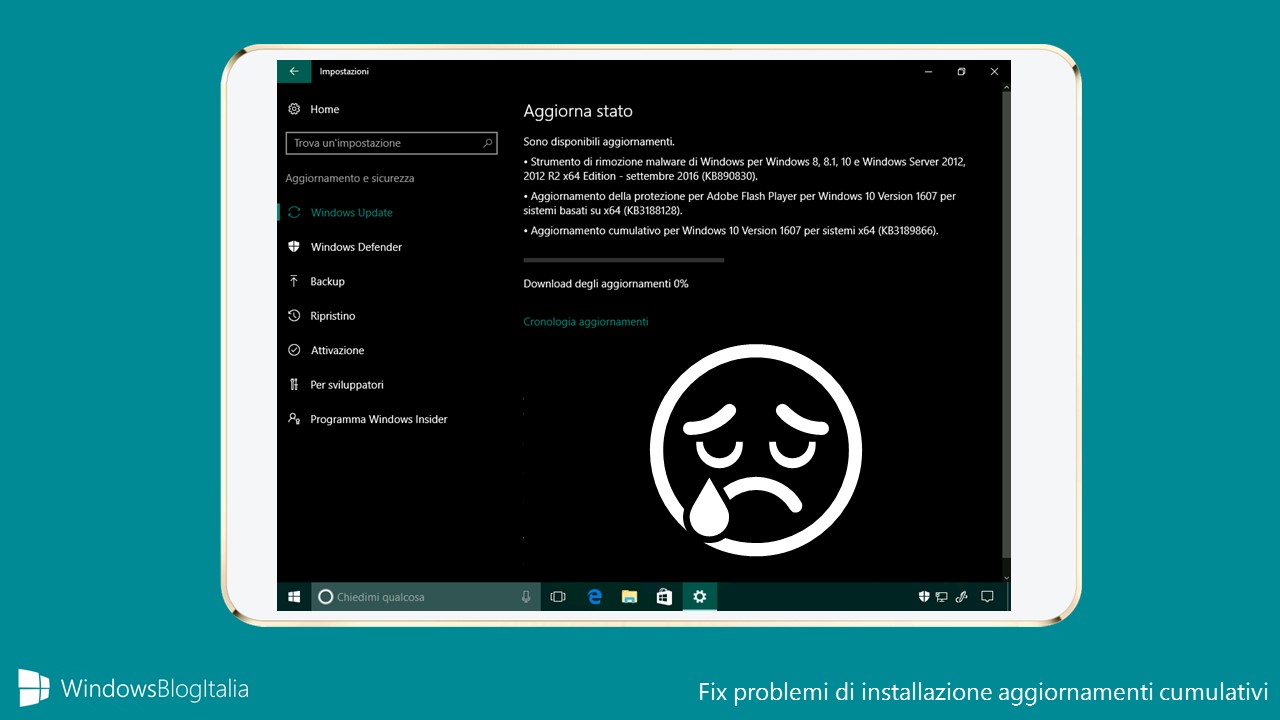Screen dimensions: 1280x720
Task: Open Cronologia aggiornamenti link
Action: [x=586, y=322]
